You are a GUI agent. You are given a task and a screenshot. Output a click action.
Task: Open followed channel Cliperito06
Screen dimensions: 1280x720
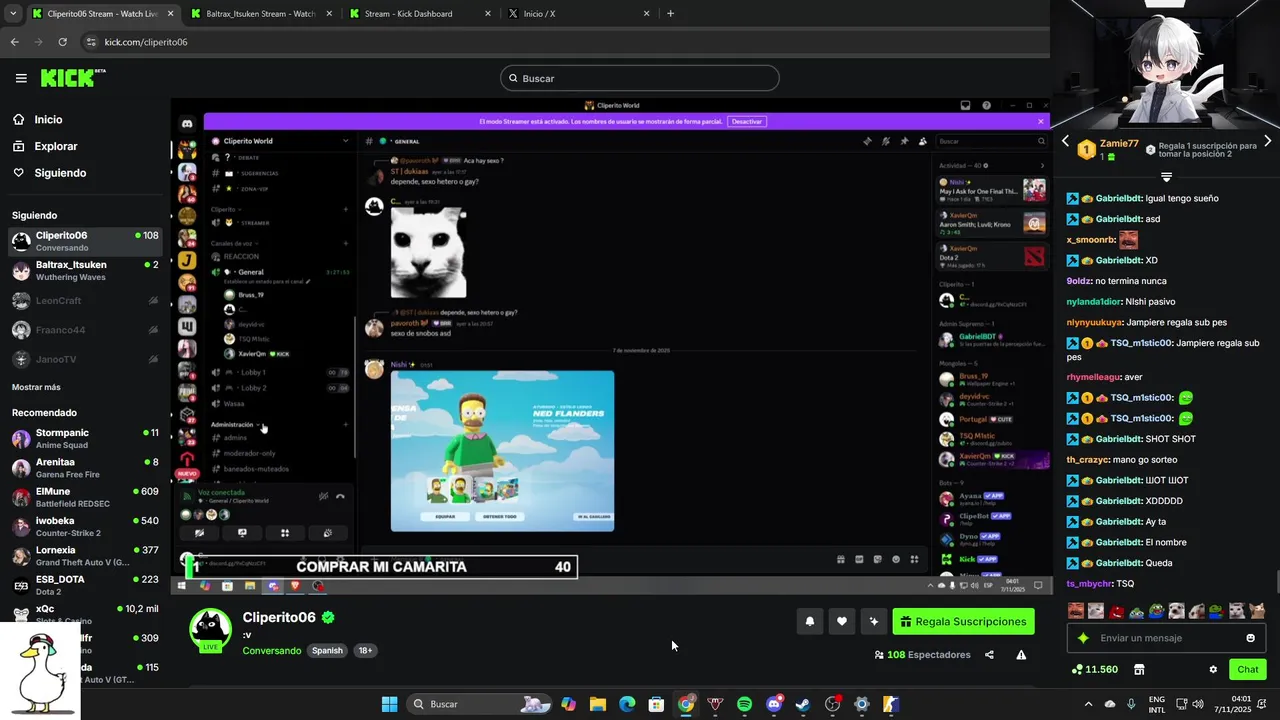pyautogui.click(x=85, y=241)
